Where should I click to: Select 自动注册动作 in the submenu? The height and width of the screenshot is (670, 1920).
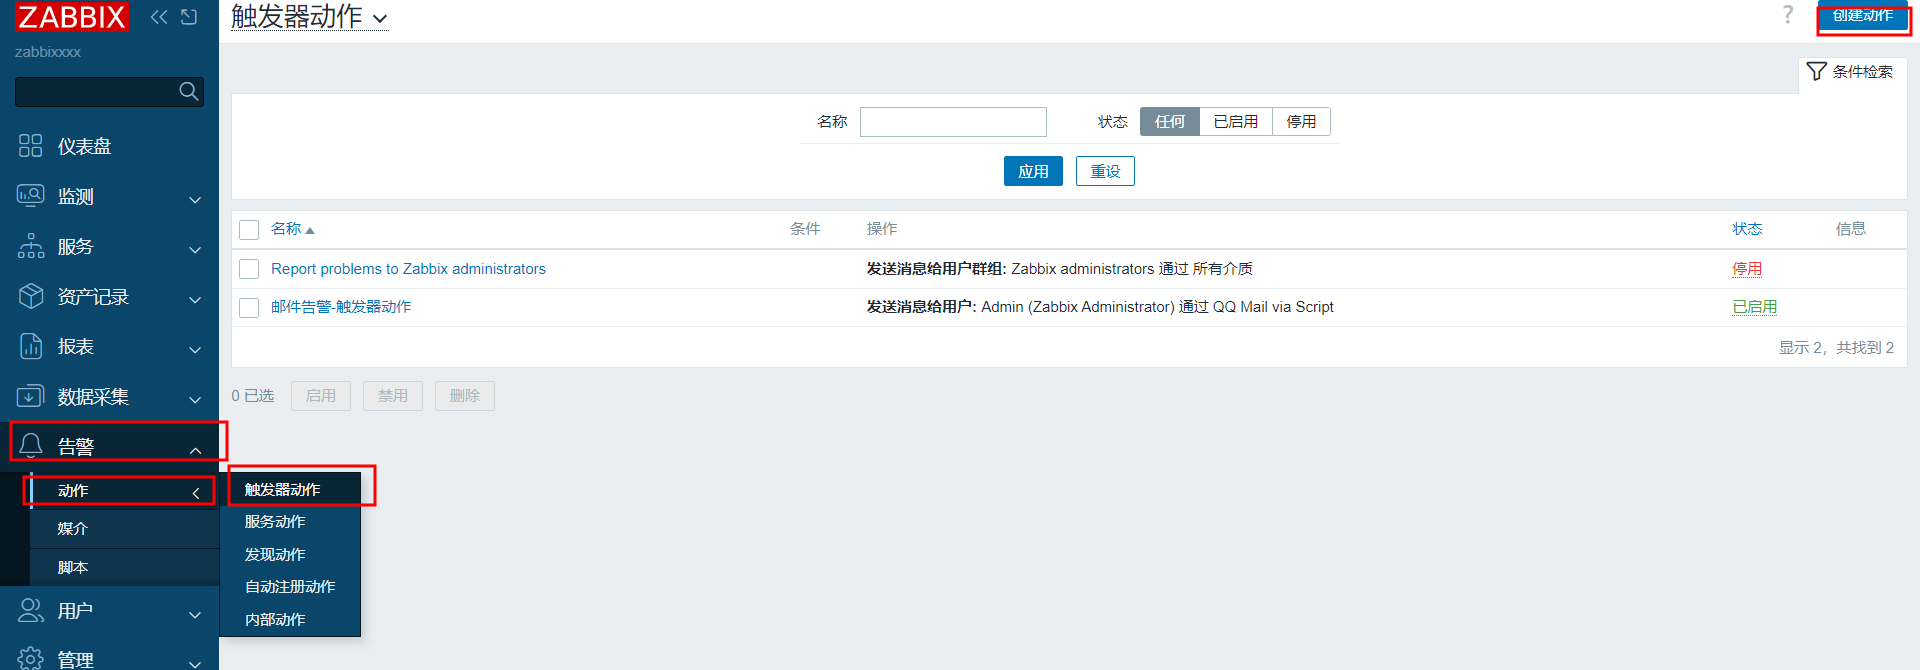pos(290,587)
